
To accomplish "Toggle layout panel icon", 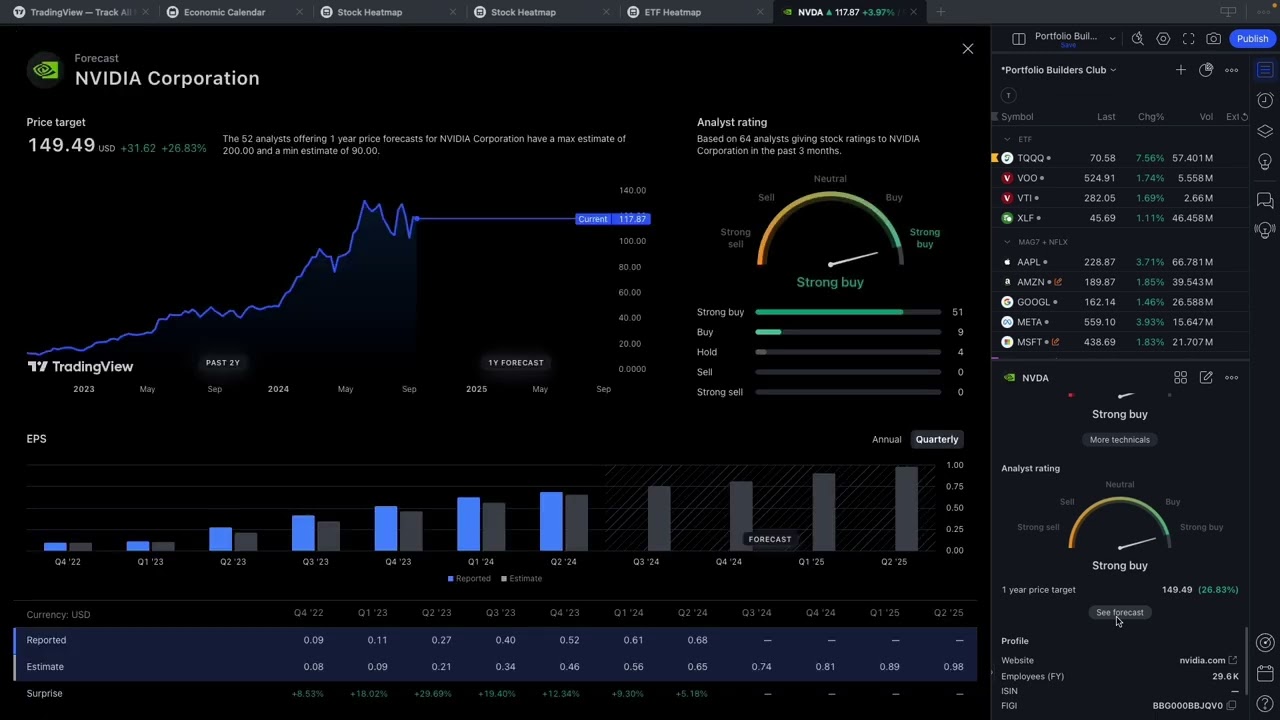I will (1018, 39).
